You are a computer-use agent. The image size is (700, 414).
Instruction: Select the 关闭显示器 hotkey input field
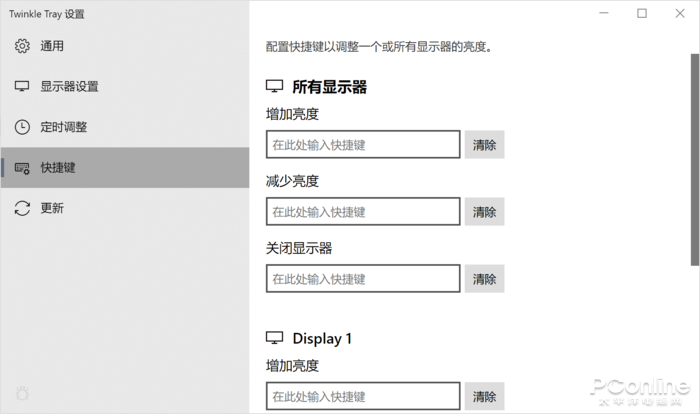(x=363, y=279)
